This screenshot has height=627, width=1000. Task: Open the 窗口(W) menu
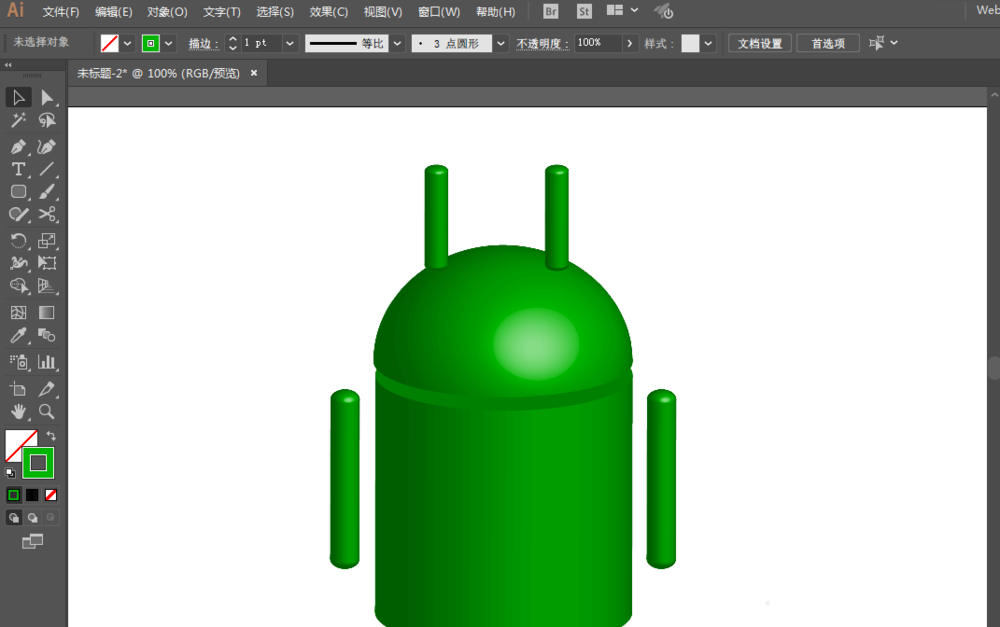tap(439, 12)
